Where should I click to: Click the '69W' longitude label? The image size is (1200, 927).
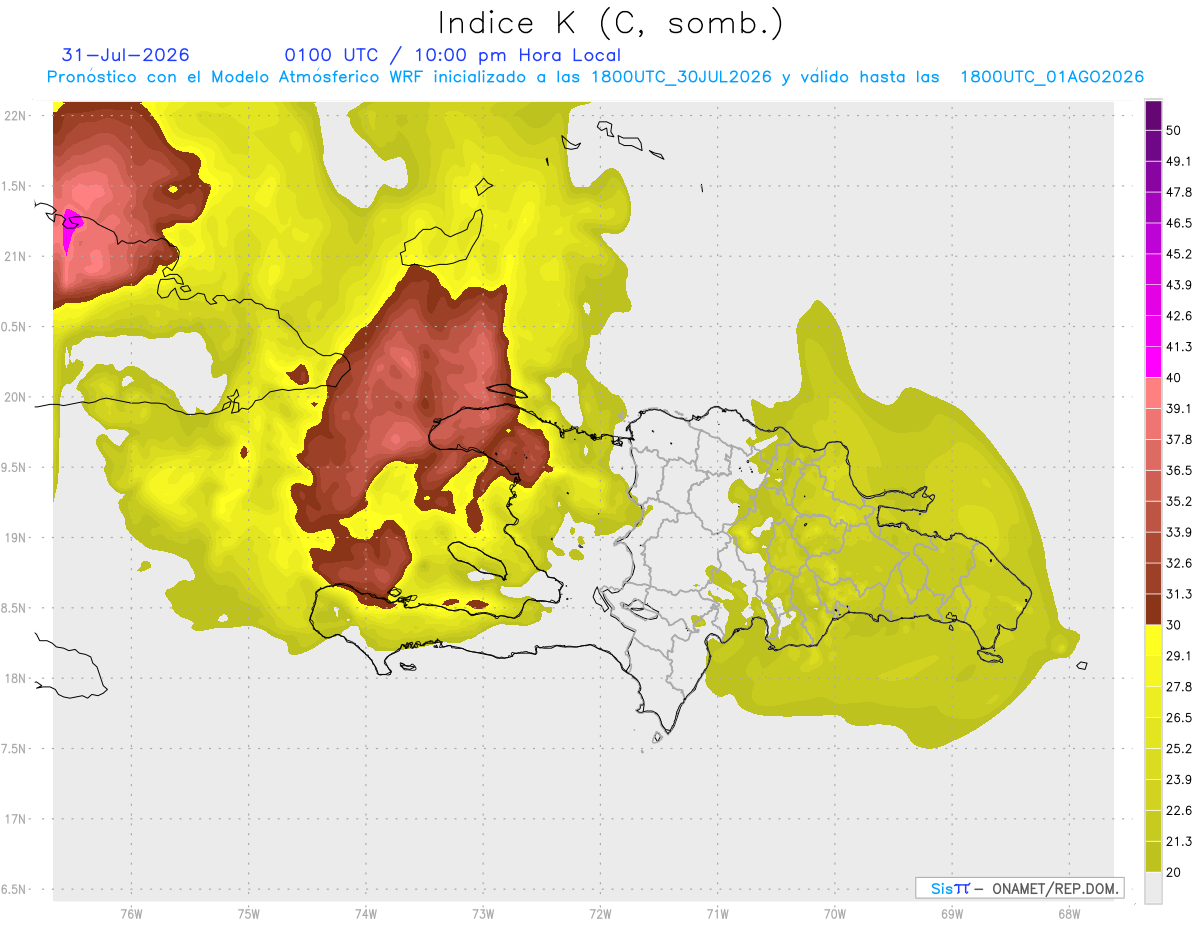[x=952, y=913]
